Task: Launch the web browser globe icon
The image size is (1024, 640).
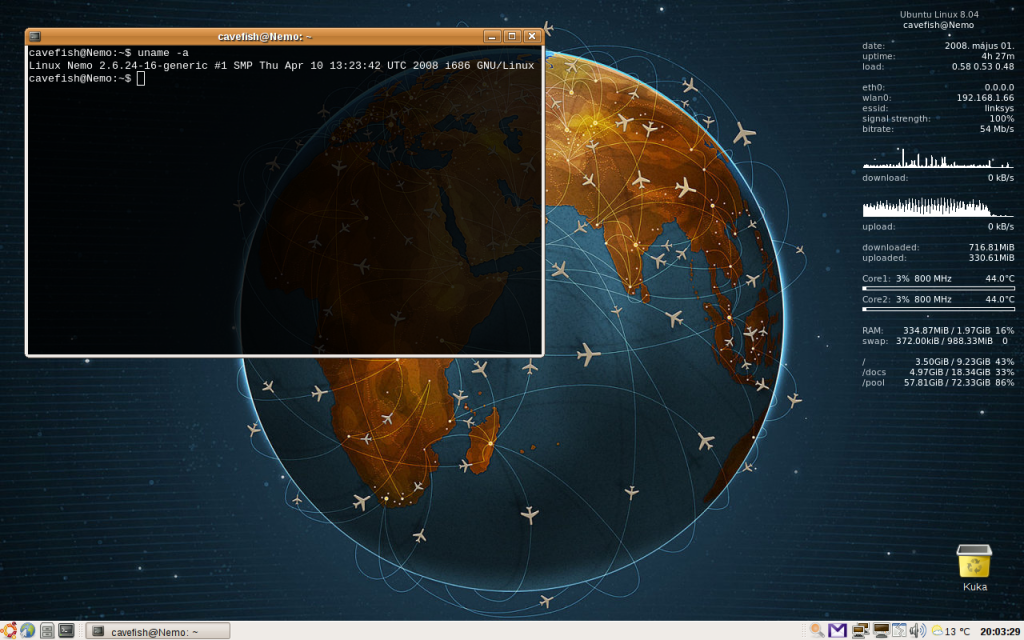Action: coord(27,630)
